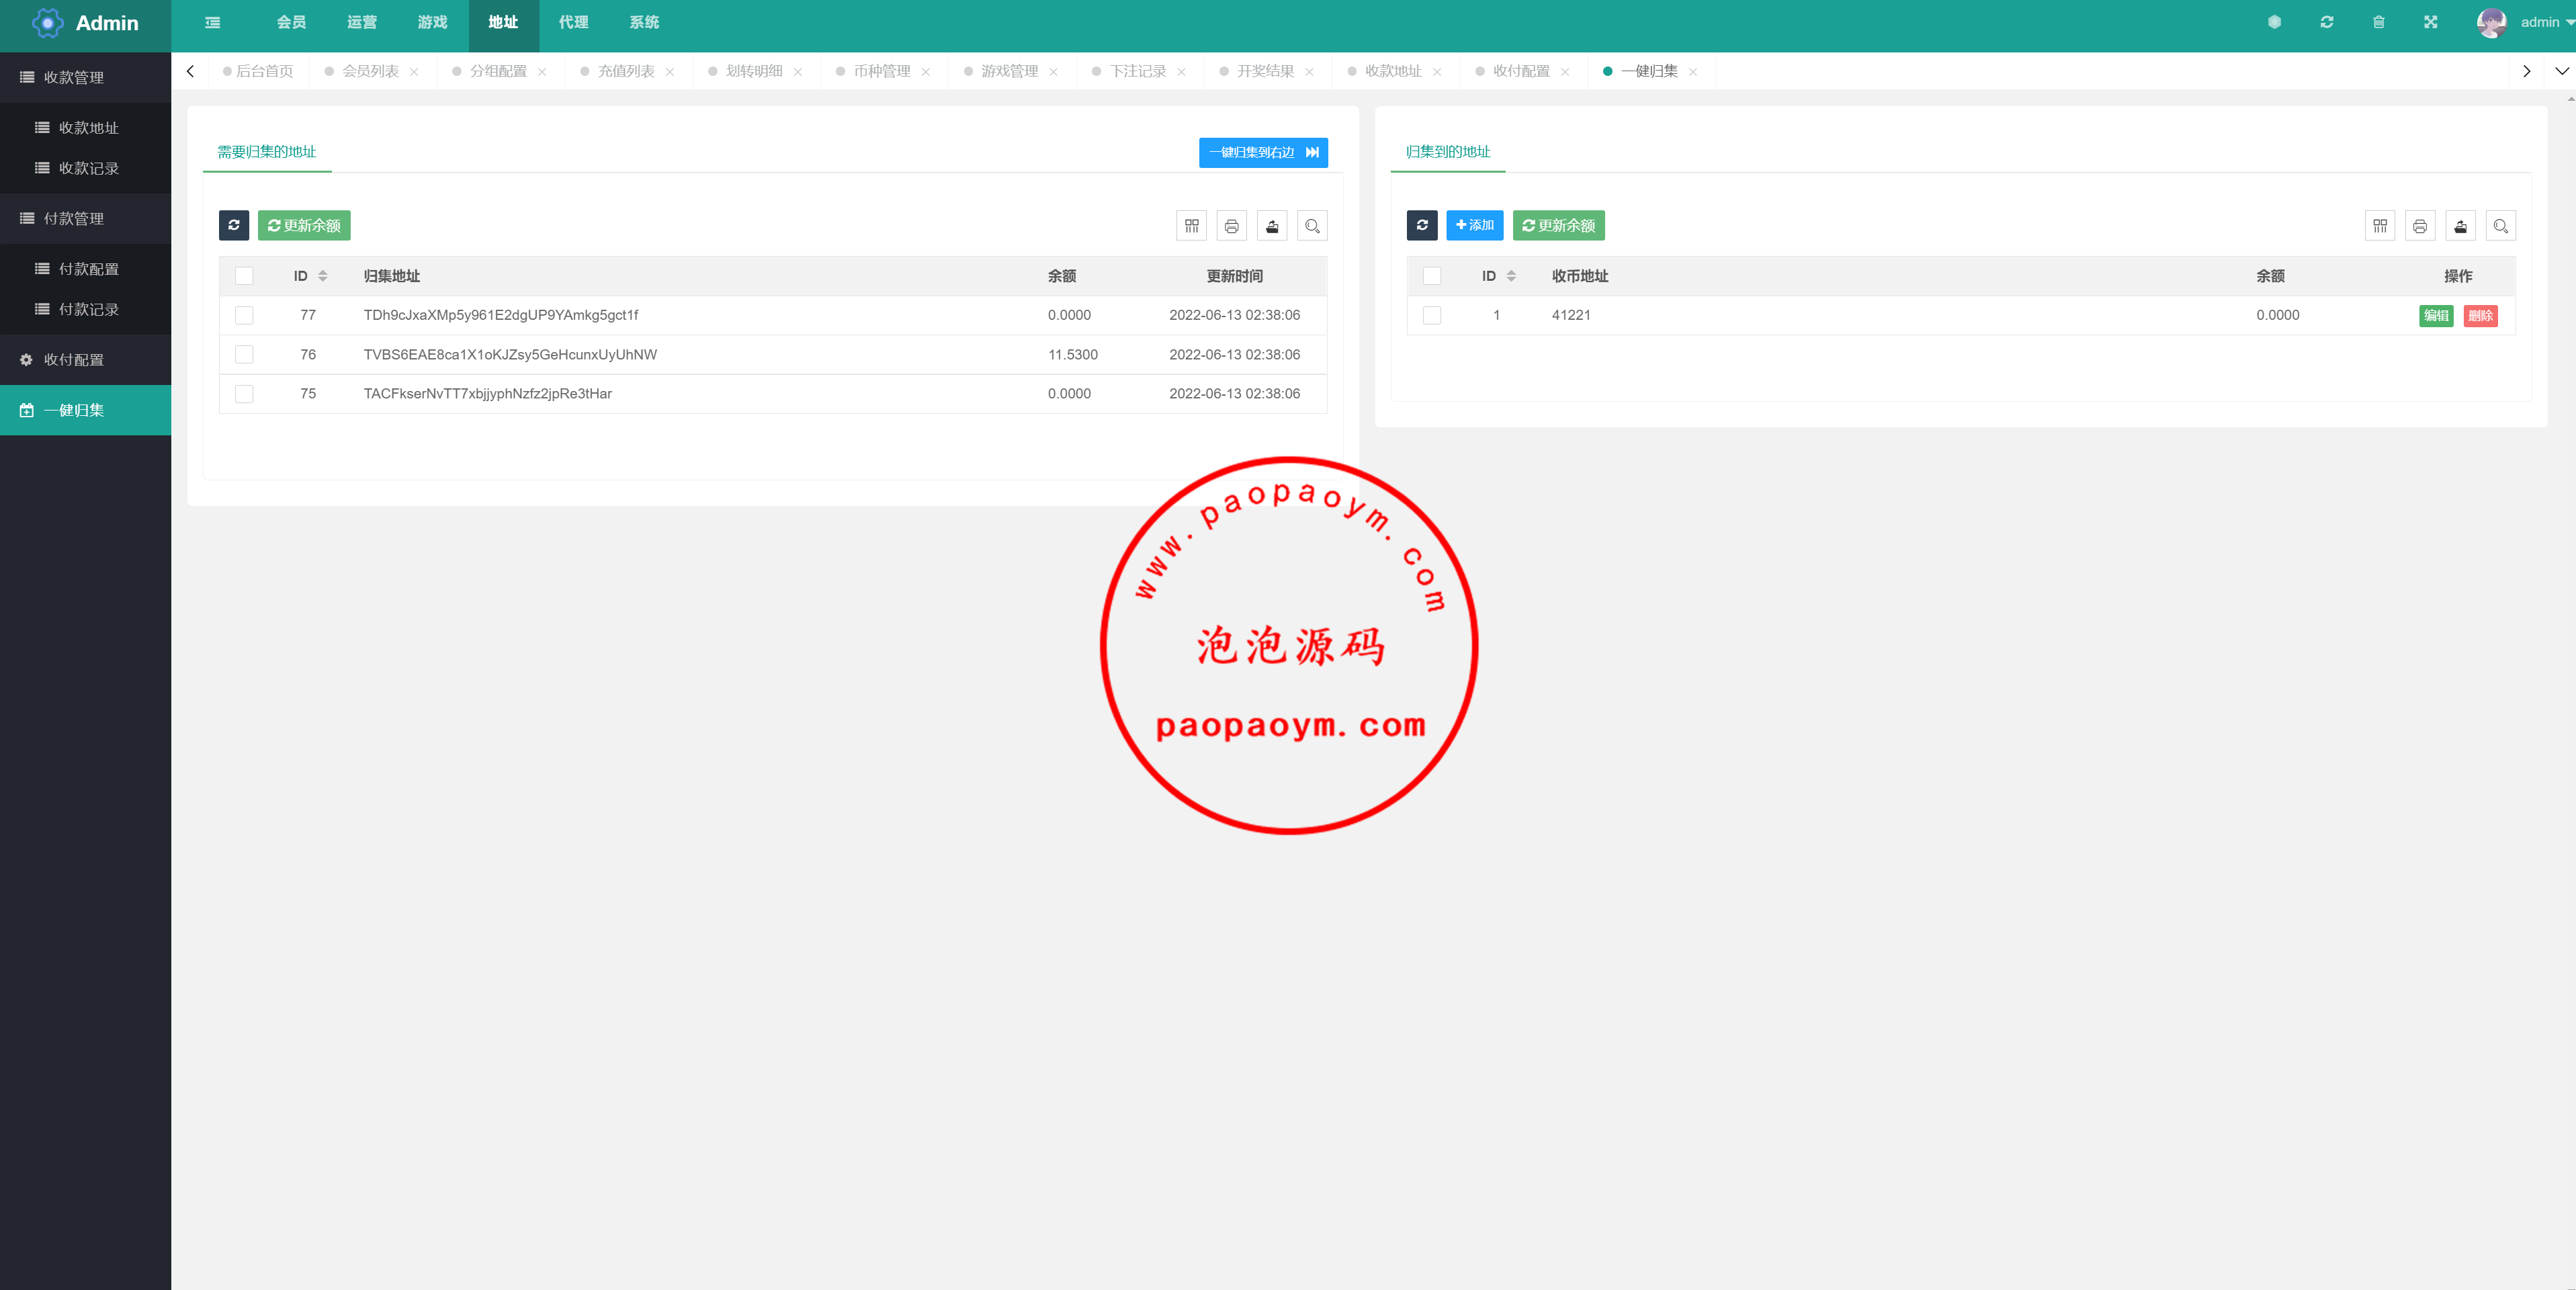Click the red 删除 button for address 41221
Viewport: 2576px width, 1290px height.
point(2480,316)
